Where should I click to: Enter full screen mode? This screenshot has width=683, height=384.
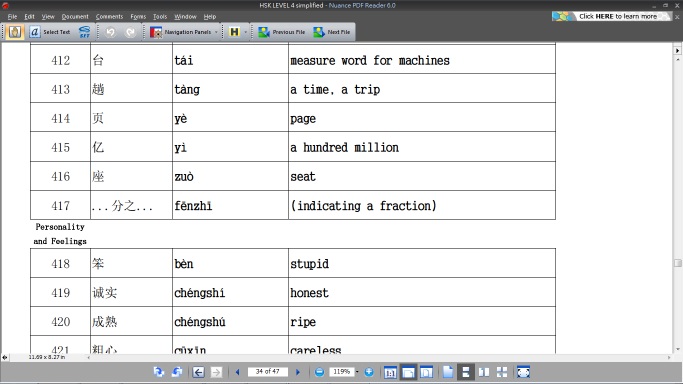[x=523, y=372]
